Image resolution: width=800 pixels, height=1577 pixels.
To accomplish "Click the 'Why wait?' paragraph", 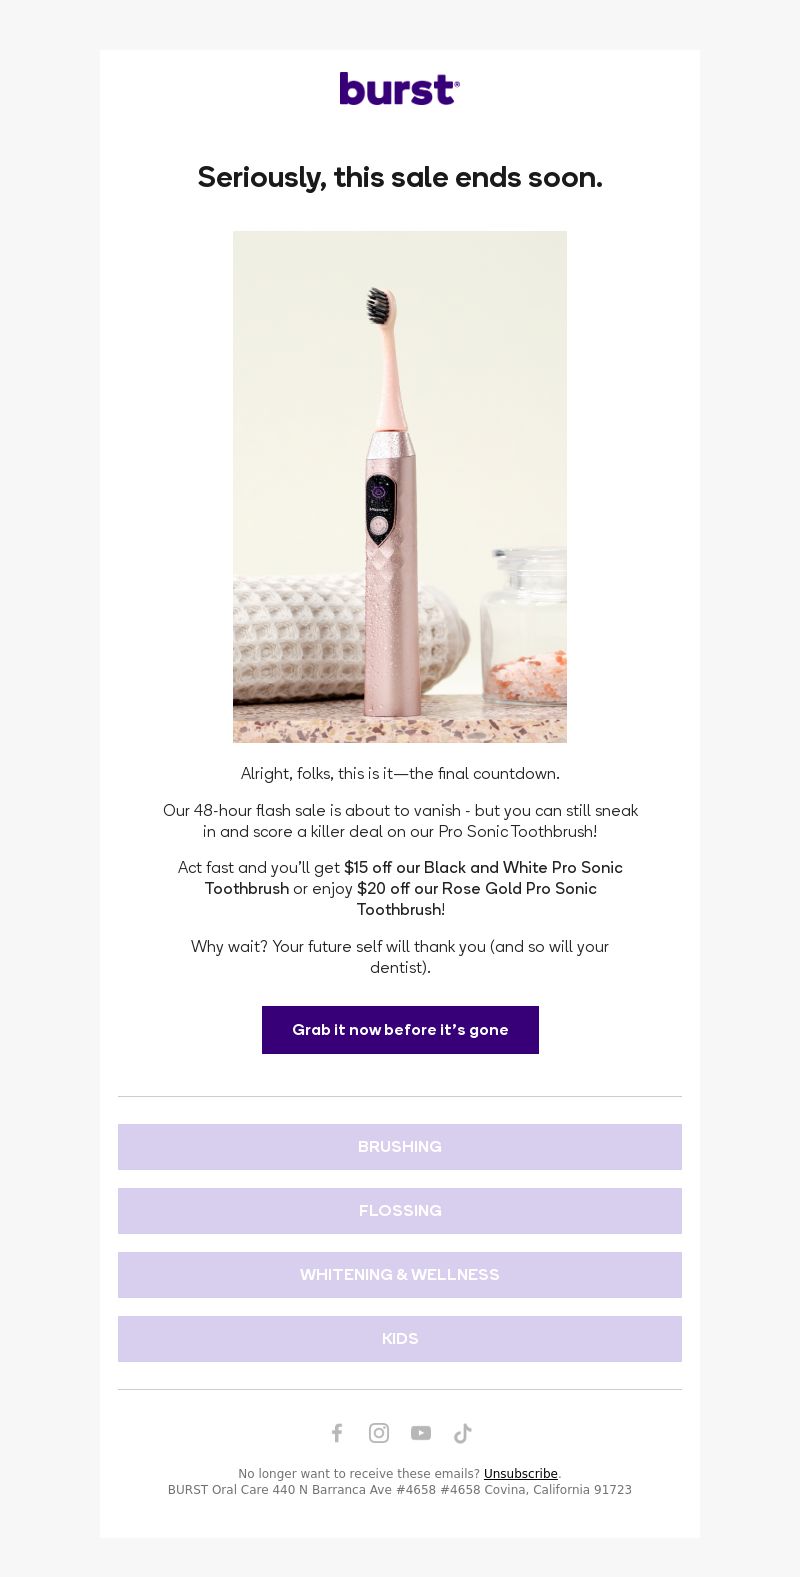I will click(x=400, y=957).
